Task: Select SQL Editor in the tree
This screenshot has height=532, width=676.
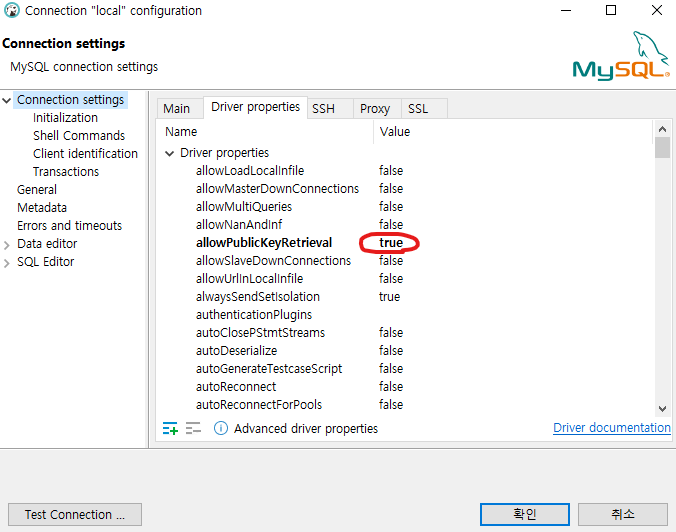Action: 45,262
